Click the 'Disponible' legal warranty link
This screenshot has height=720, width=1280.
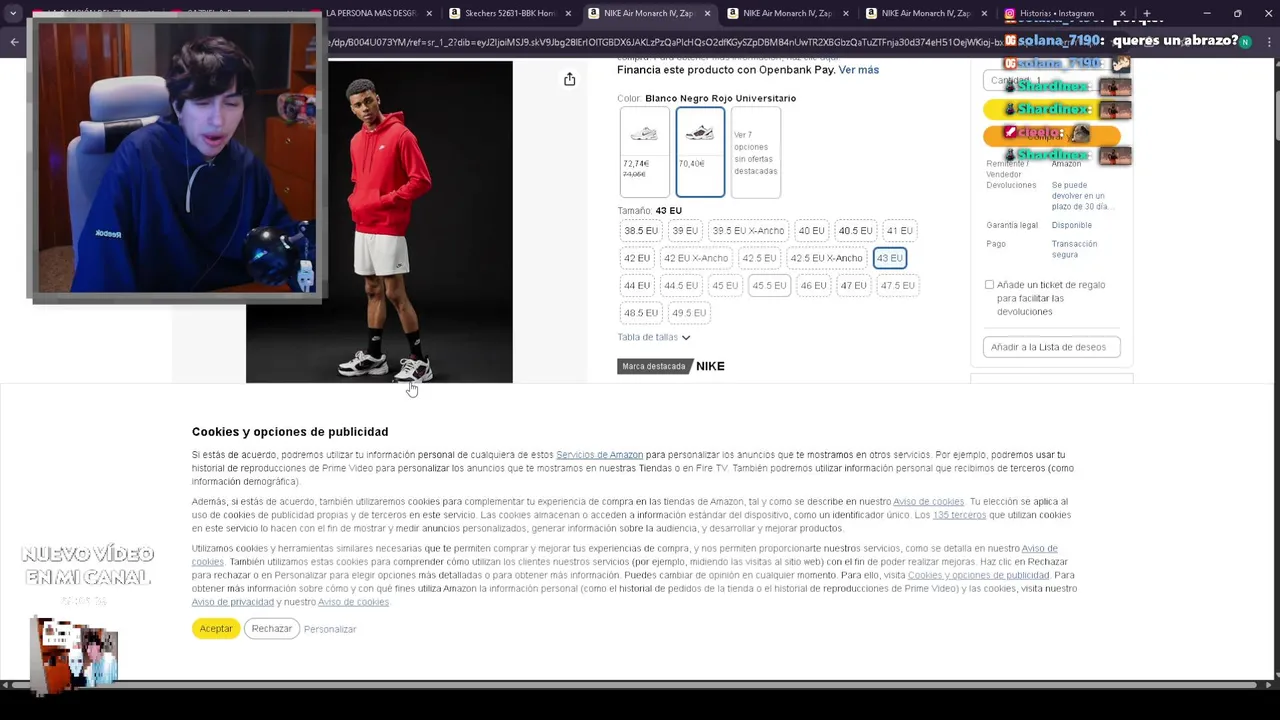pos(1071,225)
